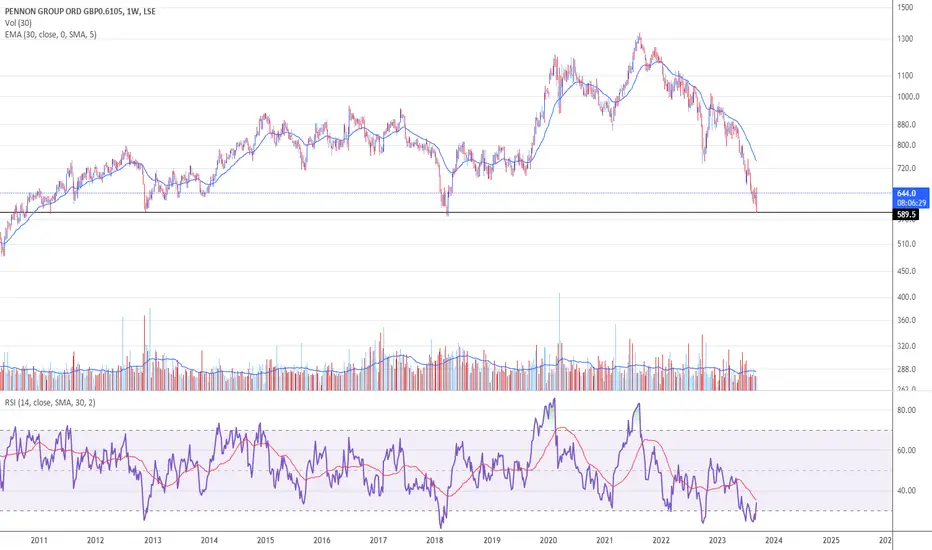Click the 400.0 price axis label
The image size is (932, 550).
tap(906, 297)
